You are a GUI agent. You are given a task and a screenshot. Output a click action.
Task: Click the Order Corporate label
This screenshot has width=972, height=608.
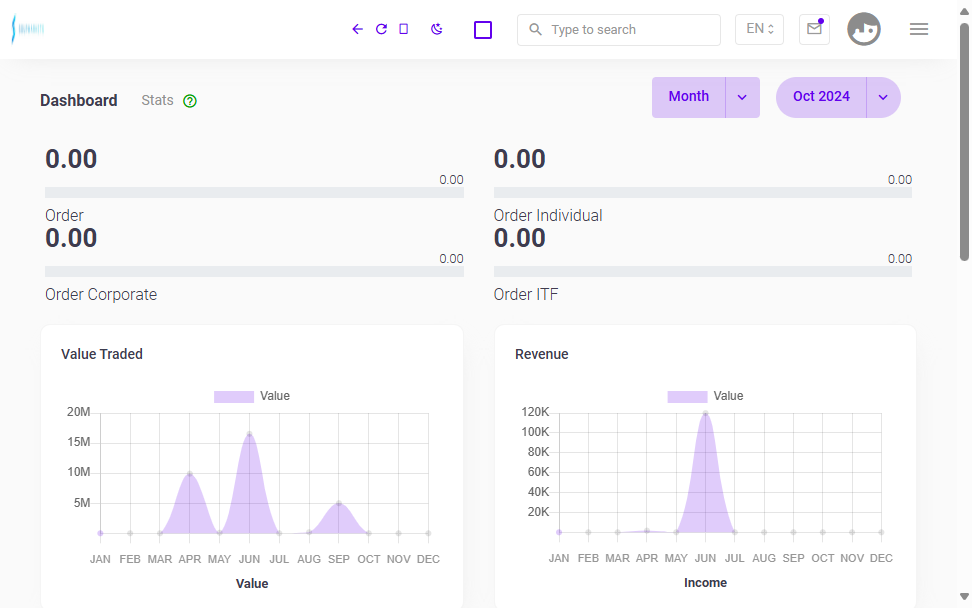(x=101, y=294)
